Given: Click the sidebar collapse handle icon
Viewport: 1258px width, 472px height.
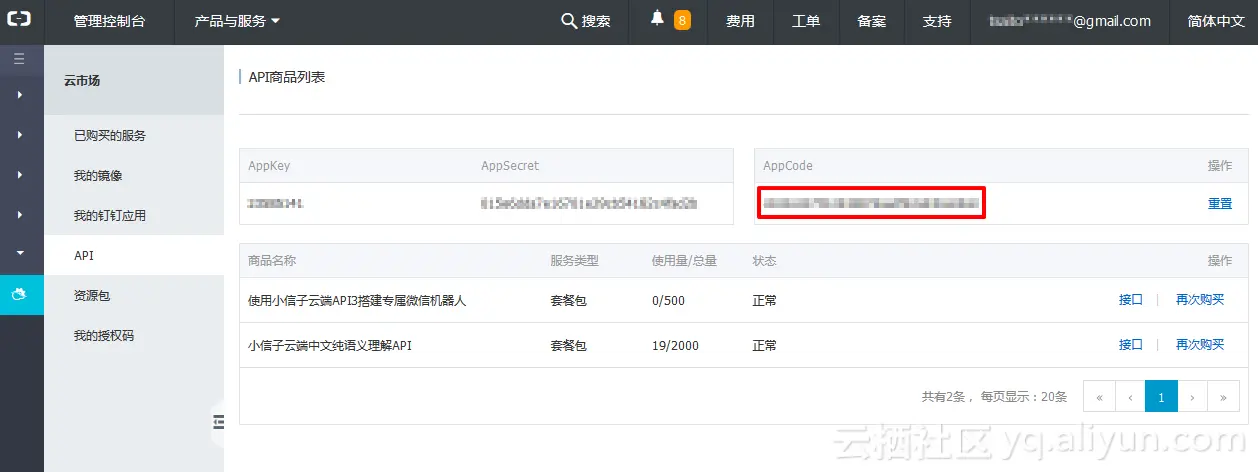Looking at the screenshot, I should [217, 424].
